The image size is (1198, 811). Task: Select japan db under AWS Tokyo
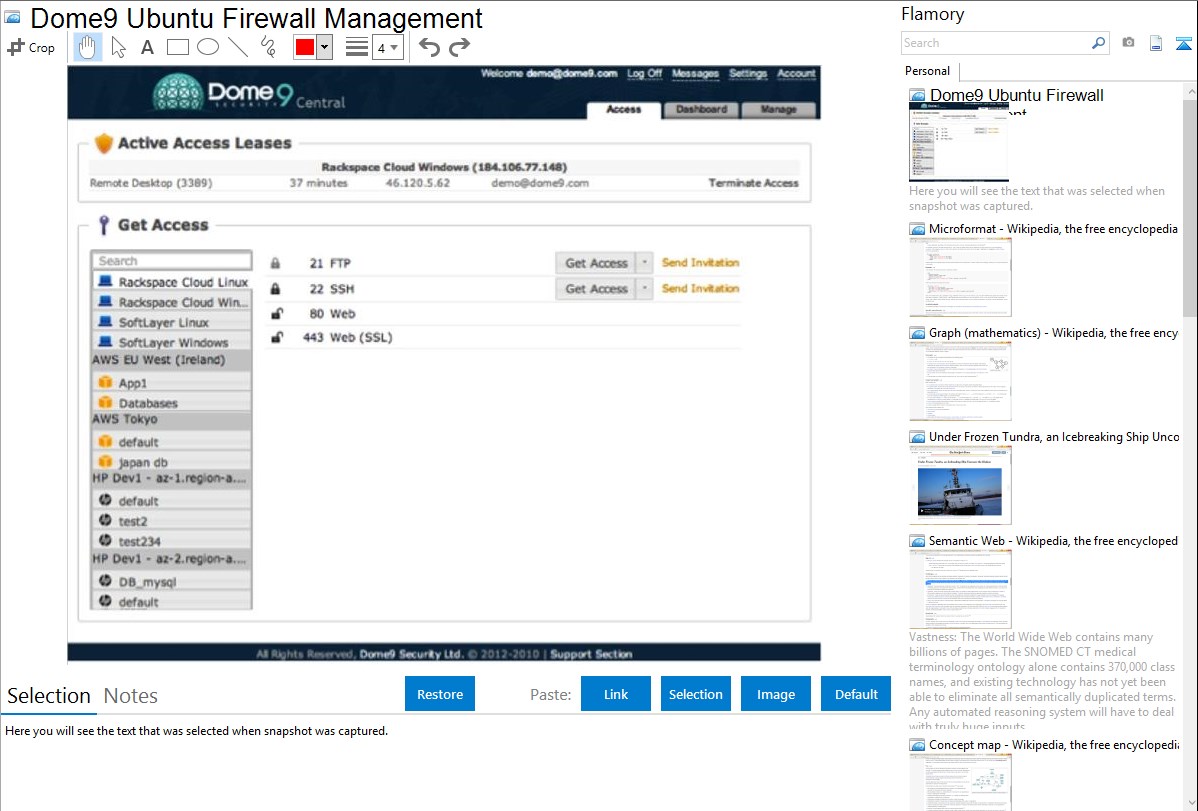click(x=172, y=462)
